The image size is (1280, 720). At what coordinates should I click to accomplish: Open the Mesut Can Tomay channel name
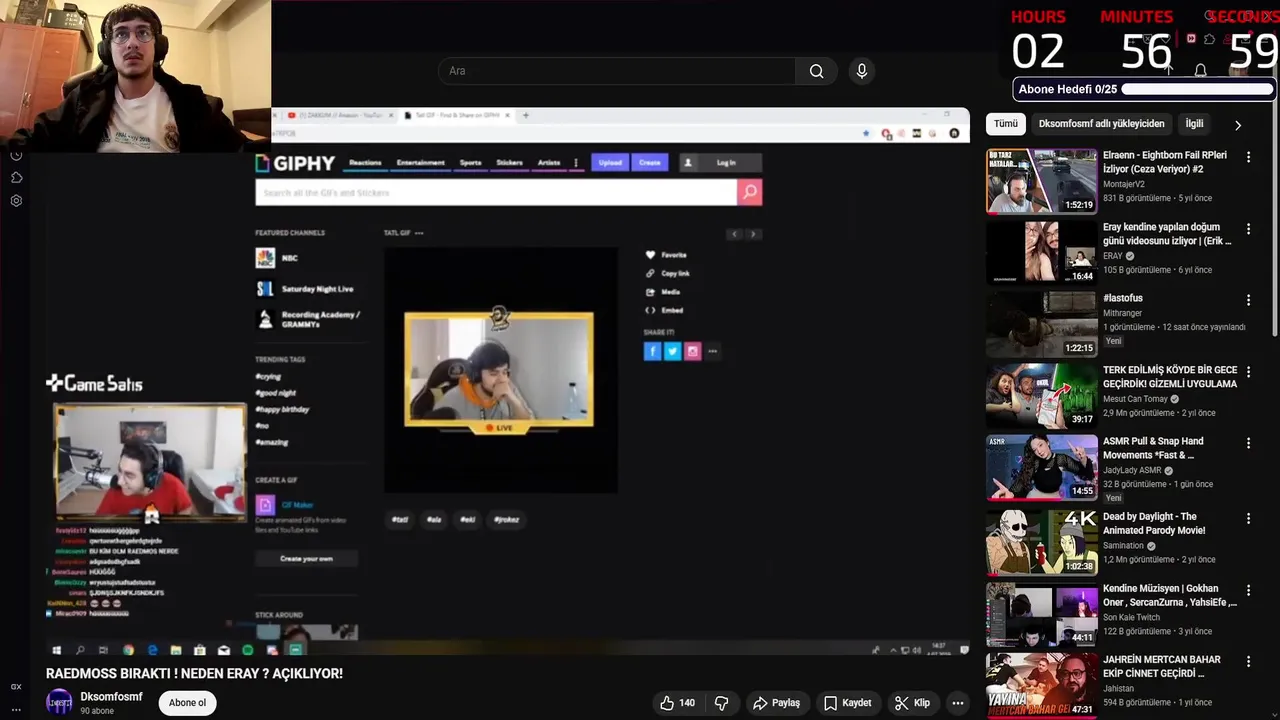point(1135,399)
